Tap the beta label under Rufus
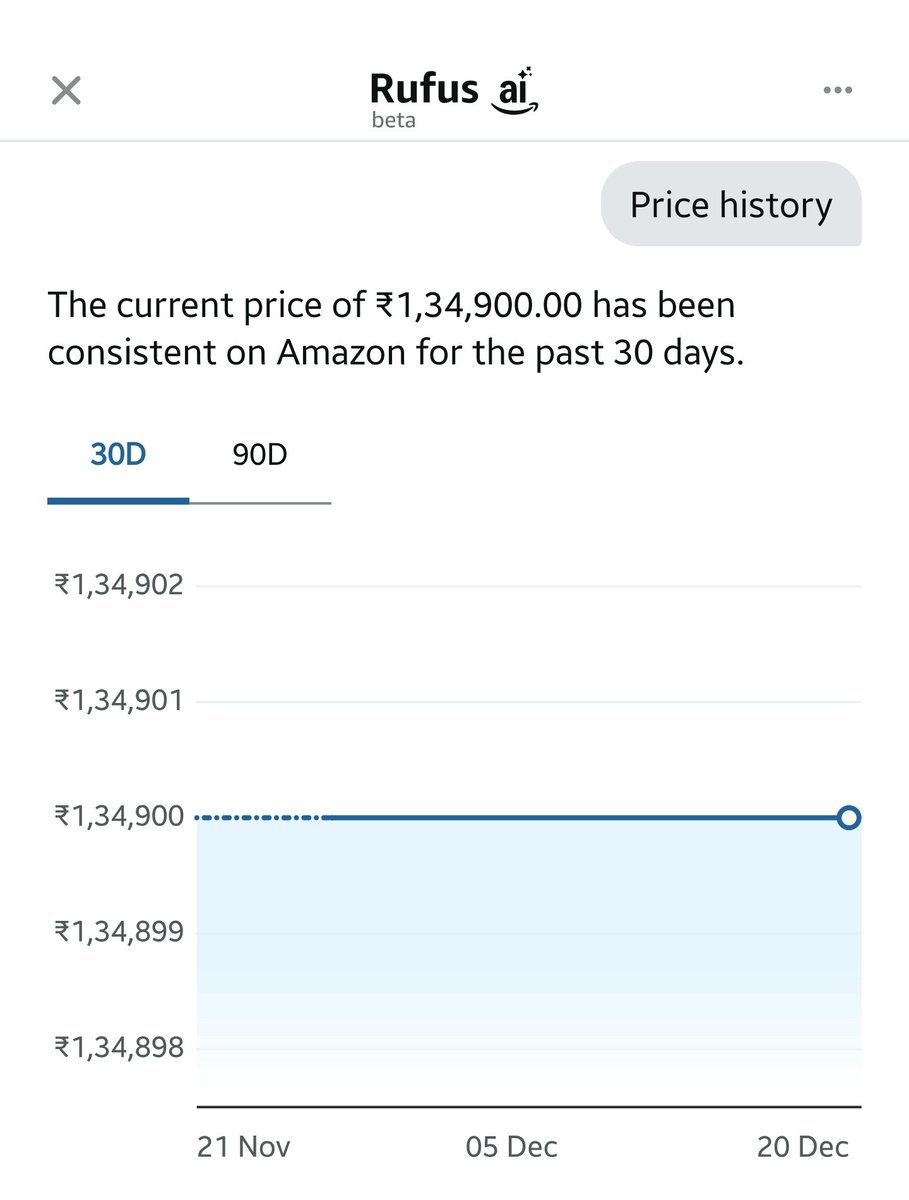Image resolution: width=909 pixels, height=1200 pixels. point(393,121)
